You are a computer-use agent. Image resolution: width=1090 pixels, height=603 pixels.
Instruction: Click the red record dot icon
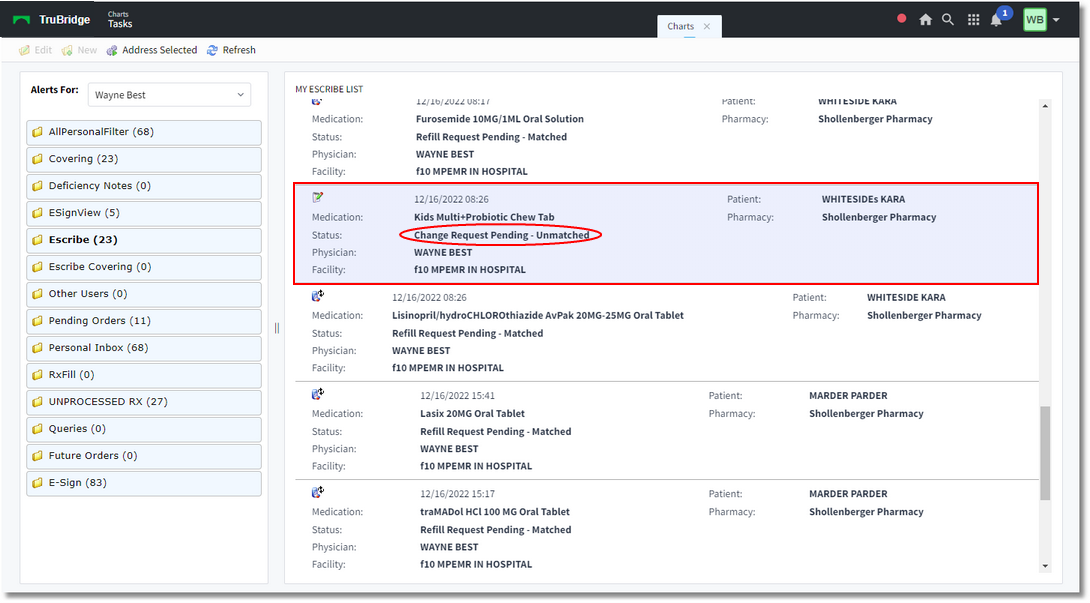coord(902,19)
